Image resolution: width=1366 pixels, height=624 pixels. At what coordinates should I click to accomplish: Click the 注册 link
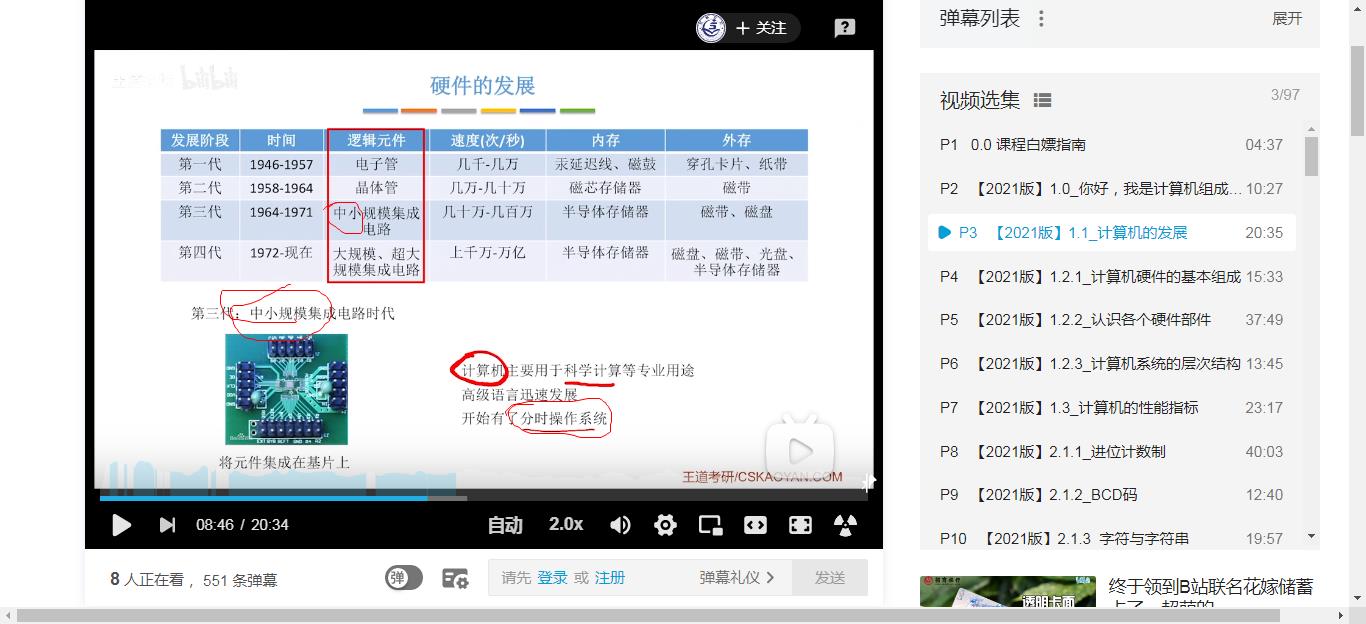point(610,578)
